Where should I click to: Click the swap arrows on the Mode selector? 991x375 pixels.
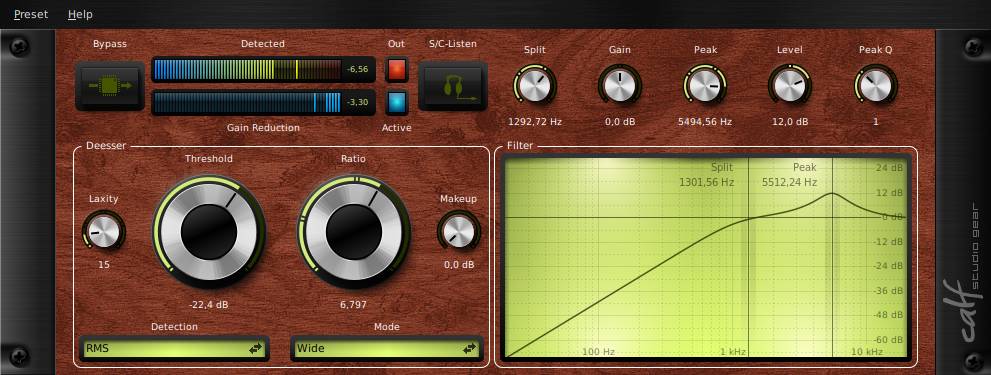(469, 348)
